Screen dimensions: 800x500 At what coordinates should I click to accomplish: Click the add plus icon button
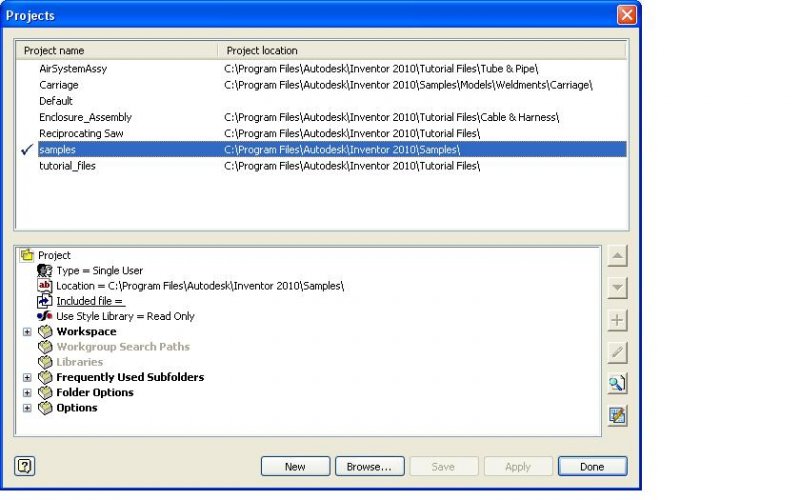617,320
